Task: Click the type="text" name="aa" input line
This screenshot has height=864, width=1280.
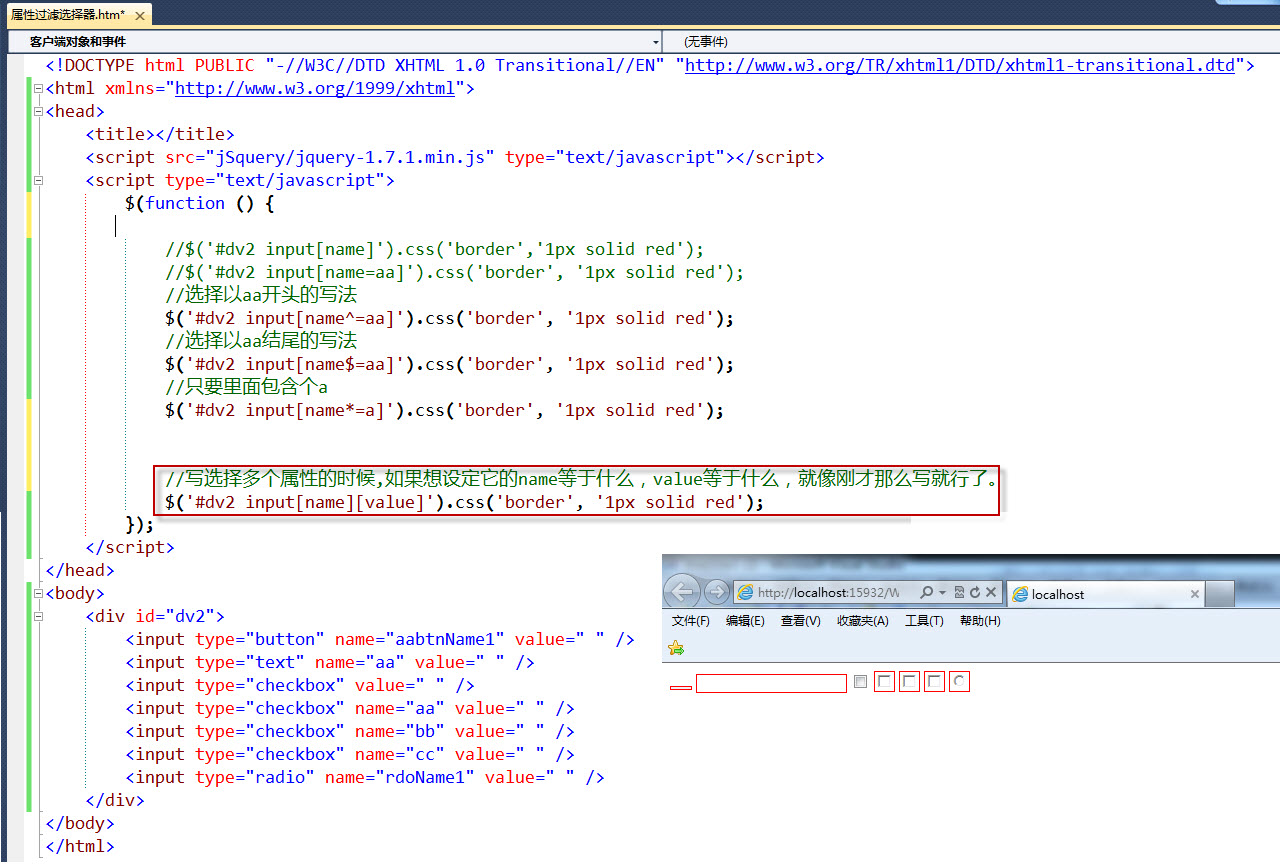Action: [330, 662]
